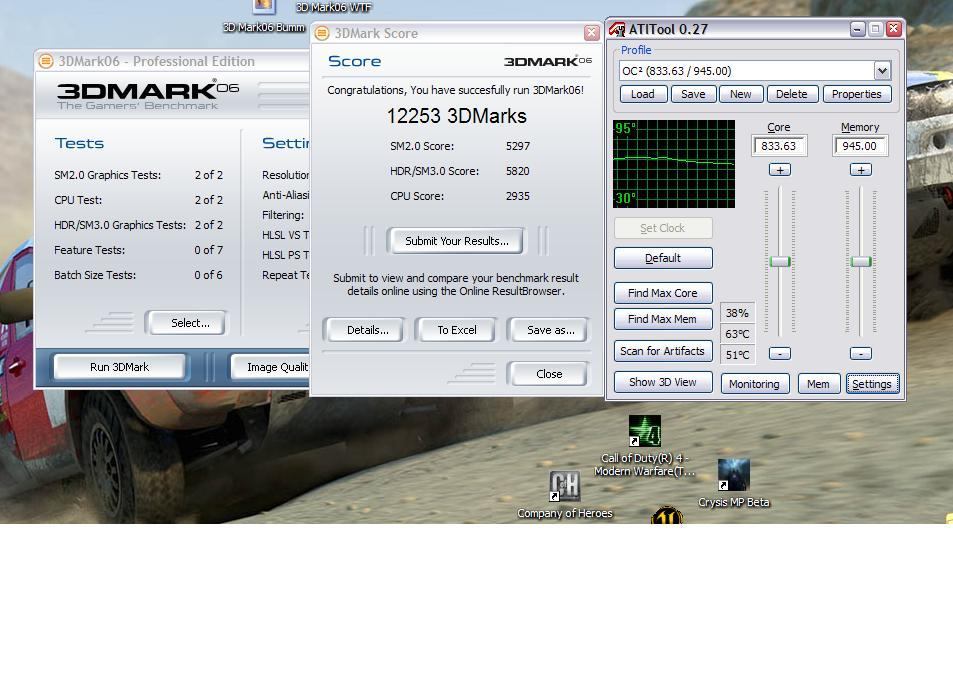Image resolution: width=953 pixels, height=692 pixels.
Task: Click the Memory clock slider handle
Action: click(x=861, y=262)
